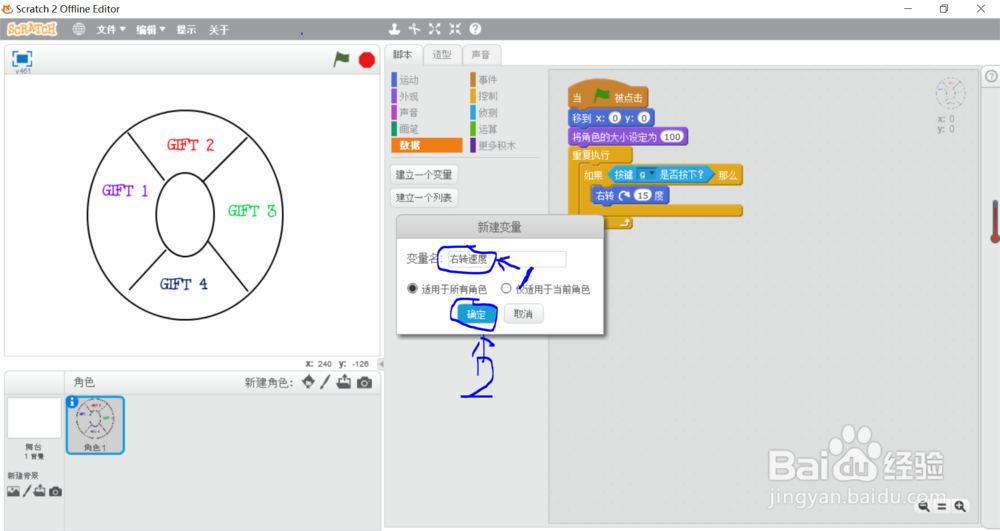
Task: Open the 文件 menu
Action: click(x=111, y=29)
